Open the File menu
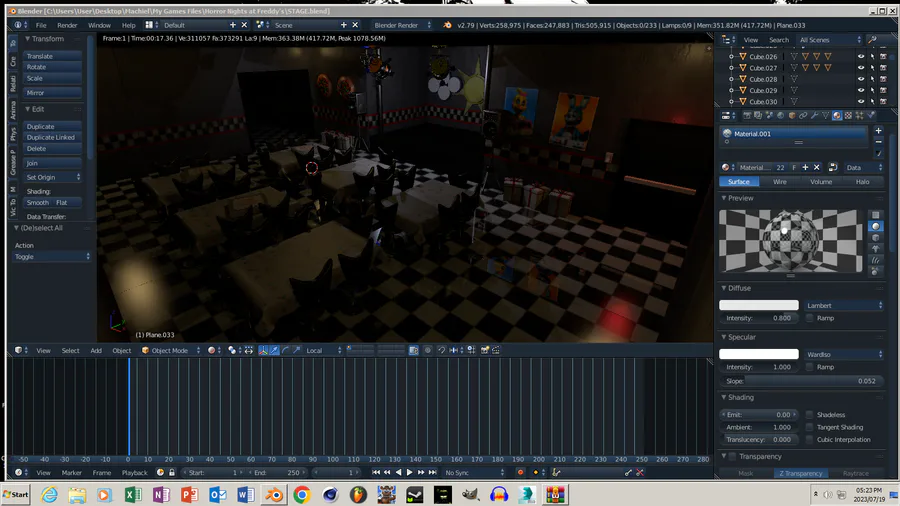This screenshot has height=506, width=900. coord(41,25)
